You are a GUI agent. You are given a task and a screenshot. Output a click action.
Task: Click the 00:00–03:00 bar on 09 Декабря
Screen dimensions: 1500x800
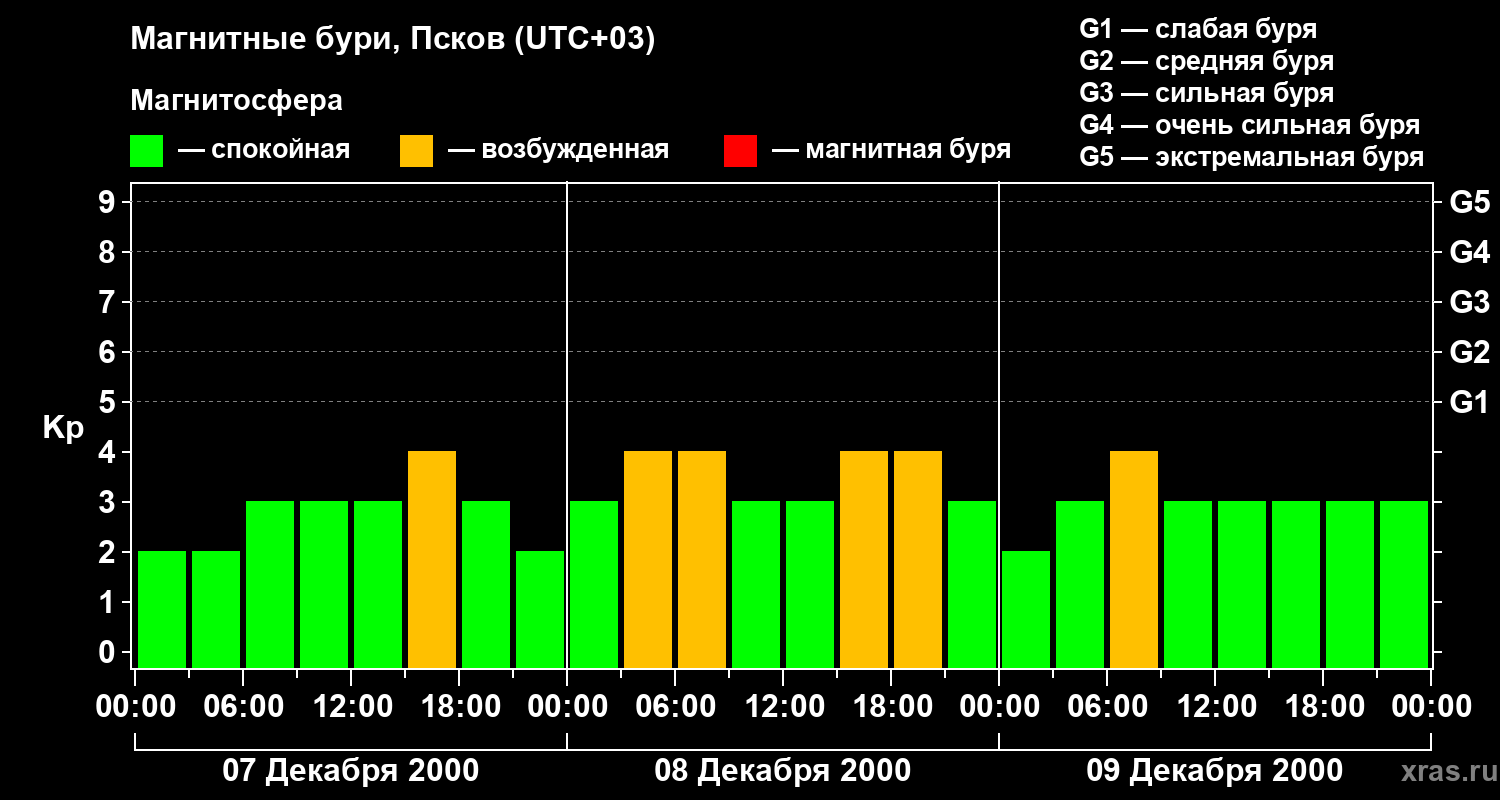[1026, 609]
